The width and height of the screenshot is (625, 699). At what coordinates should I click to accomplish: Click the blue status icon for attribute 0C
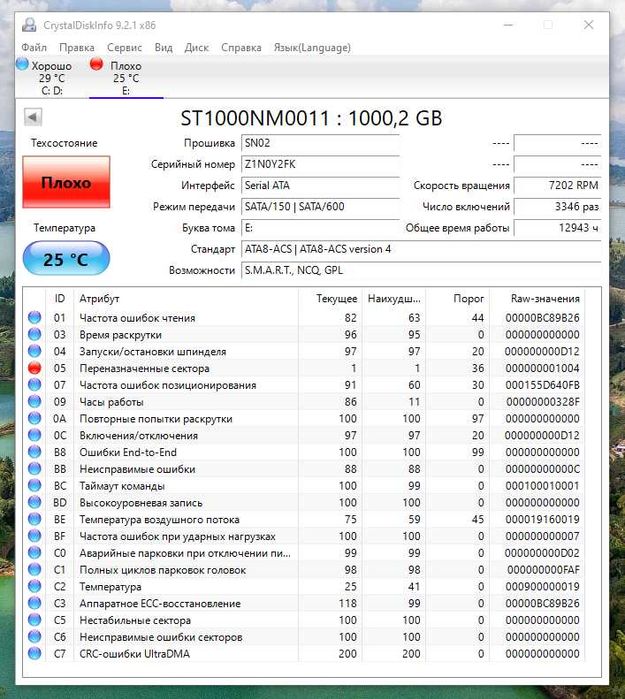(34, 435)
